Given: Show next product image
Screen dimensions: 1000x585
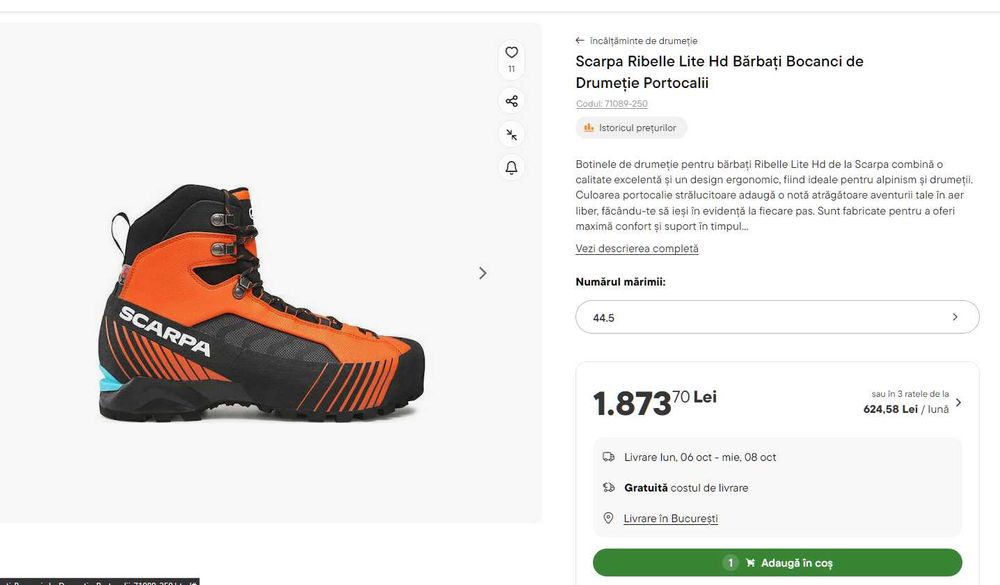Looking at the screenshot, I should [483, 273].
